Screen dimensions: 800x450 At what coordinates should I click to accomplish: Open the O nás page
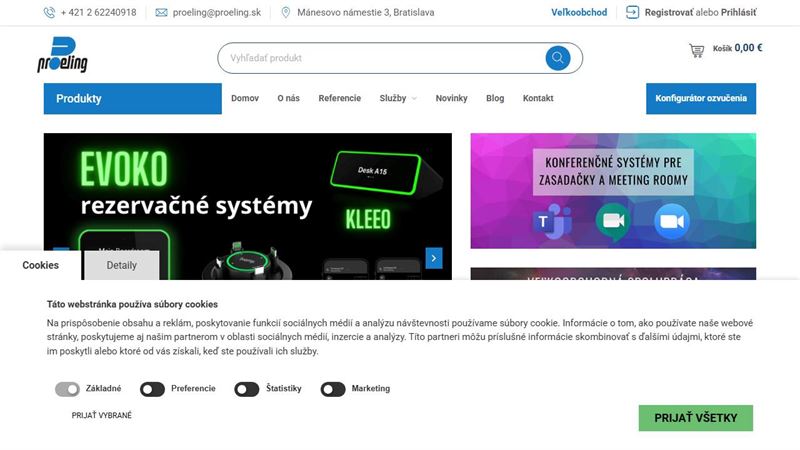coord(288,98)
